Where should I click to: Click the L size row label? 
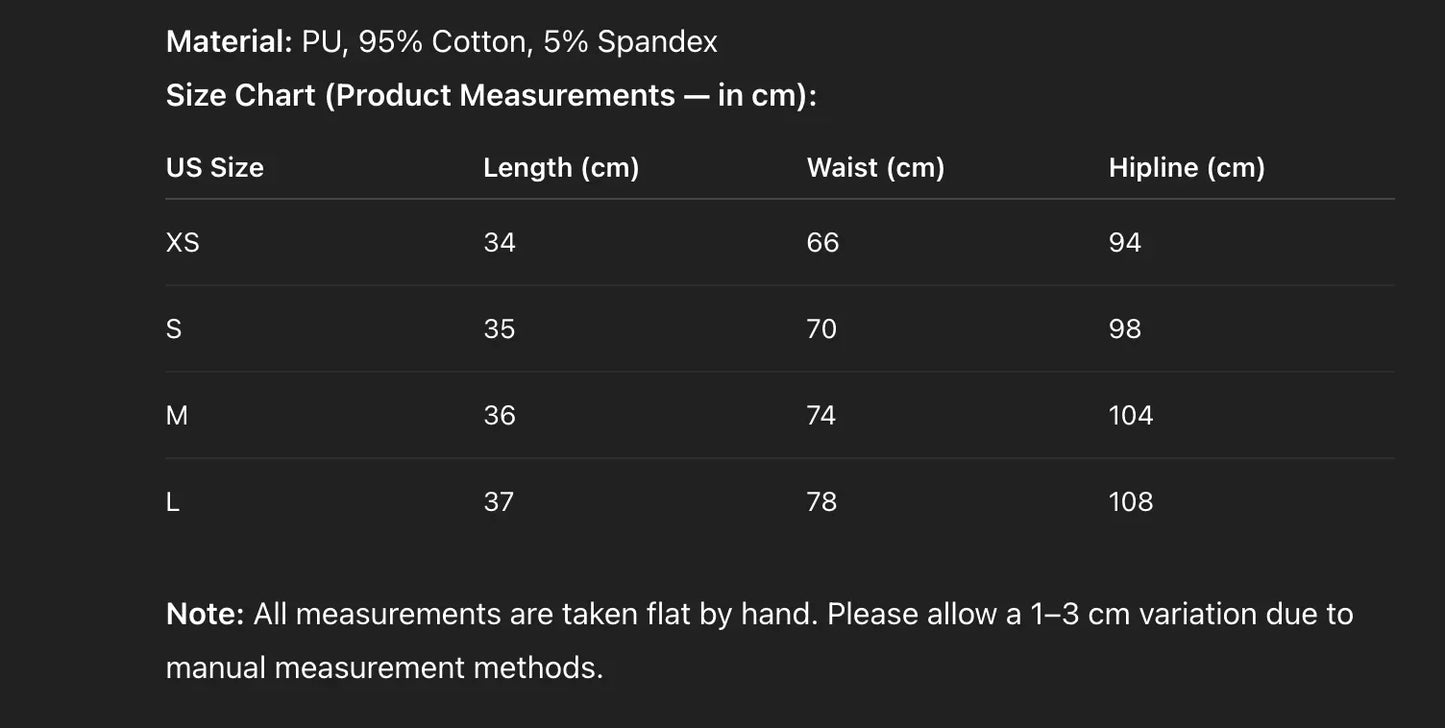[172, 502]
